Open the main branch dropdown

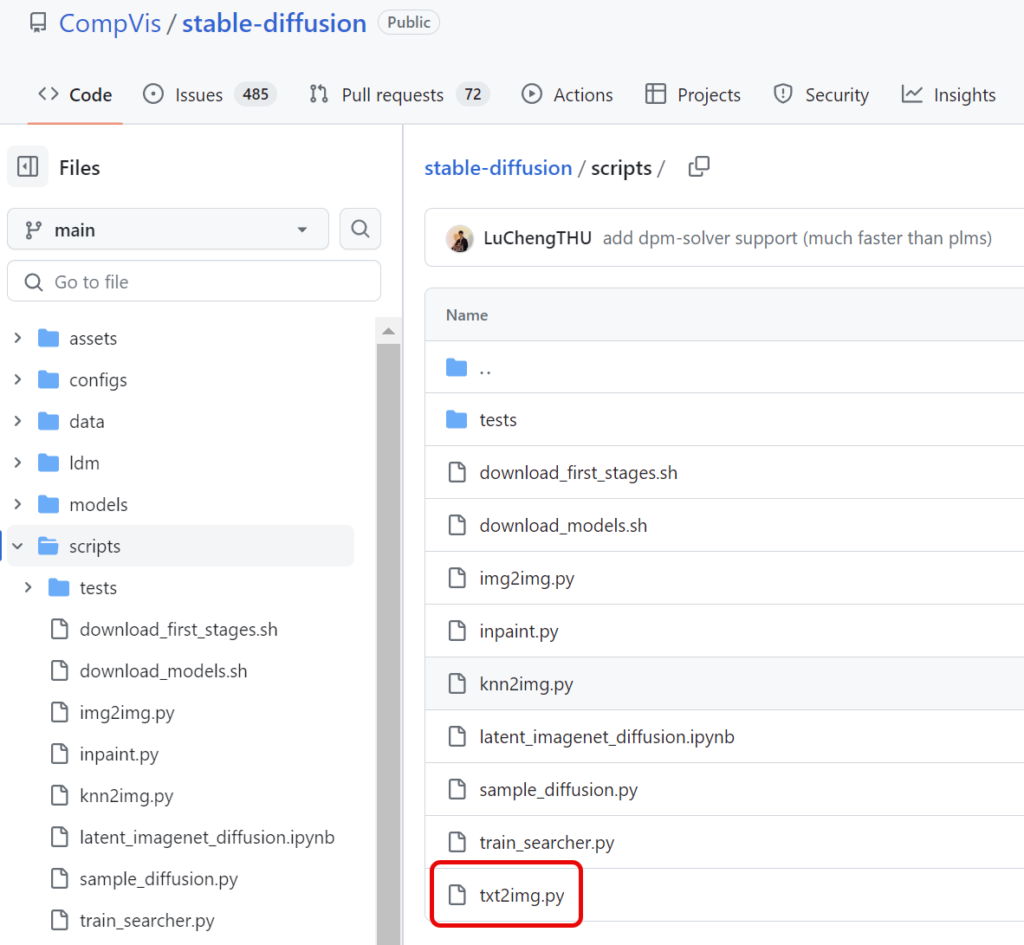pyautogui.click(x=167, y=229)
